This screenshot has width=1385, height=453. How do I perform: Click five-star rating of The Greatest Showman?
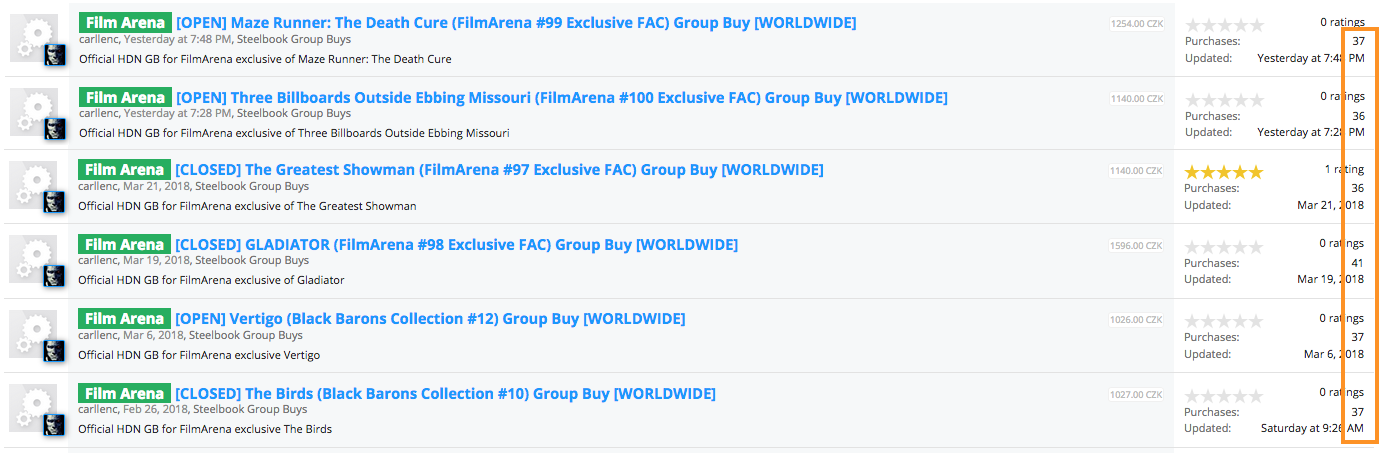click(x=1224, y=172)
